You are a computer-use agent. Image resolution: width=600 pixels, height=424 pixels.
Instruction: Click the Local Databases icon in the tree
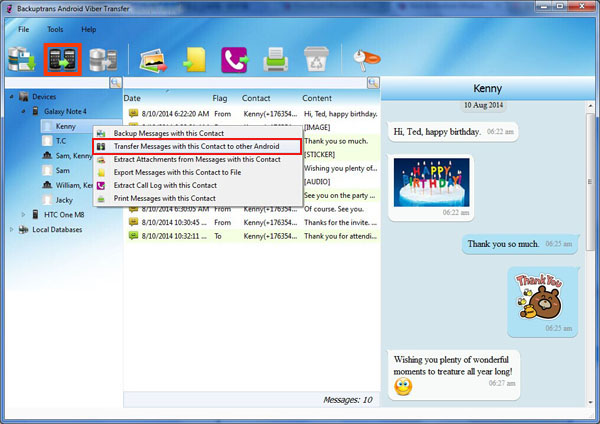point(24,230)
